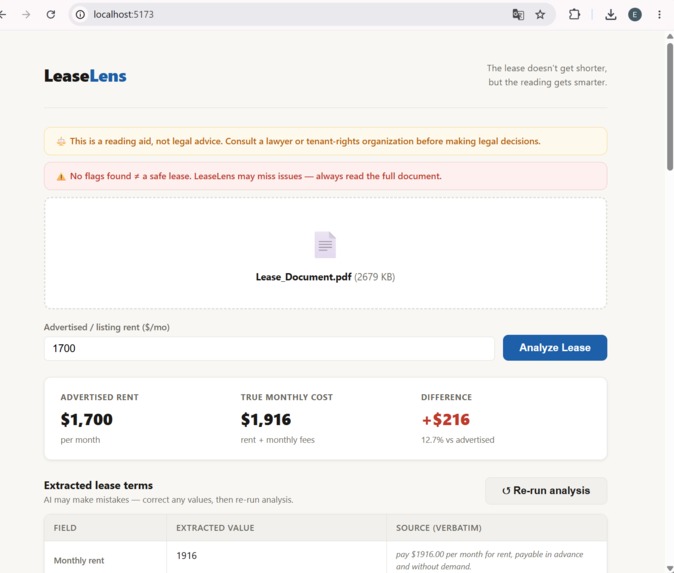Reload the page with the refresh icon
The height and width of the screenshot is (573, 674).
tap(51, 15)
